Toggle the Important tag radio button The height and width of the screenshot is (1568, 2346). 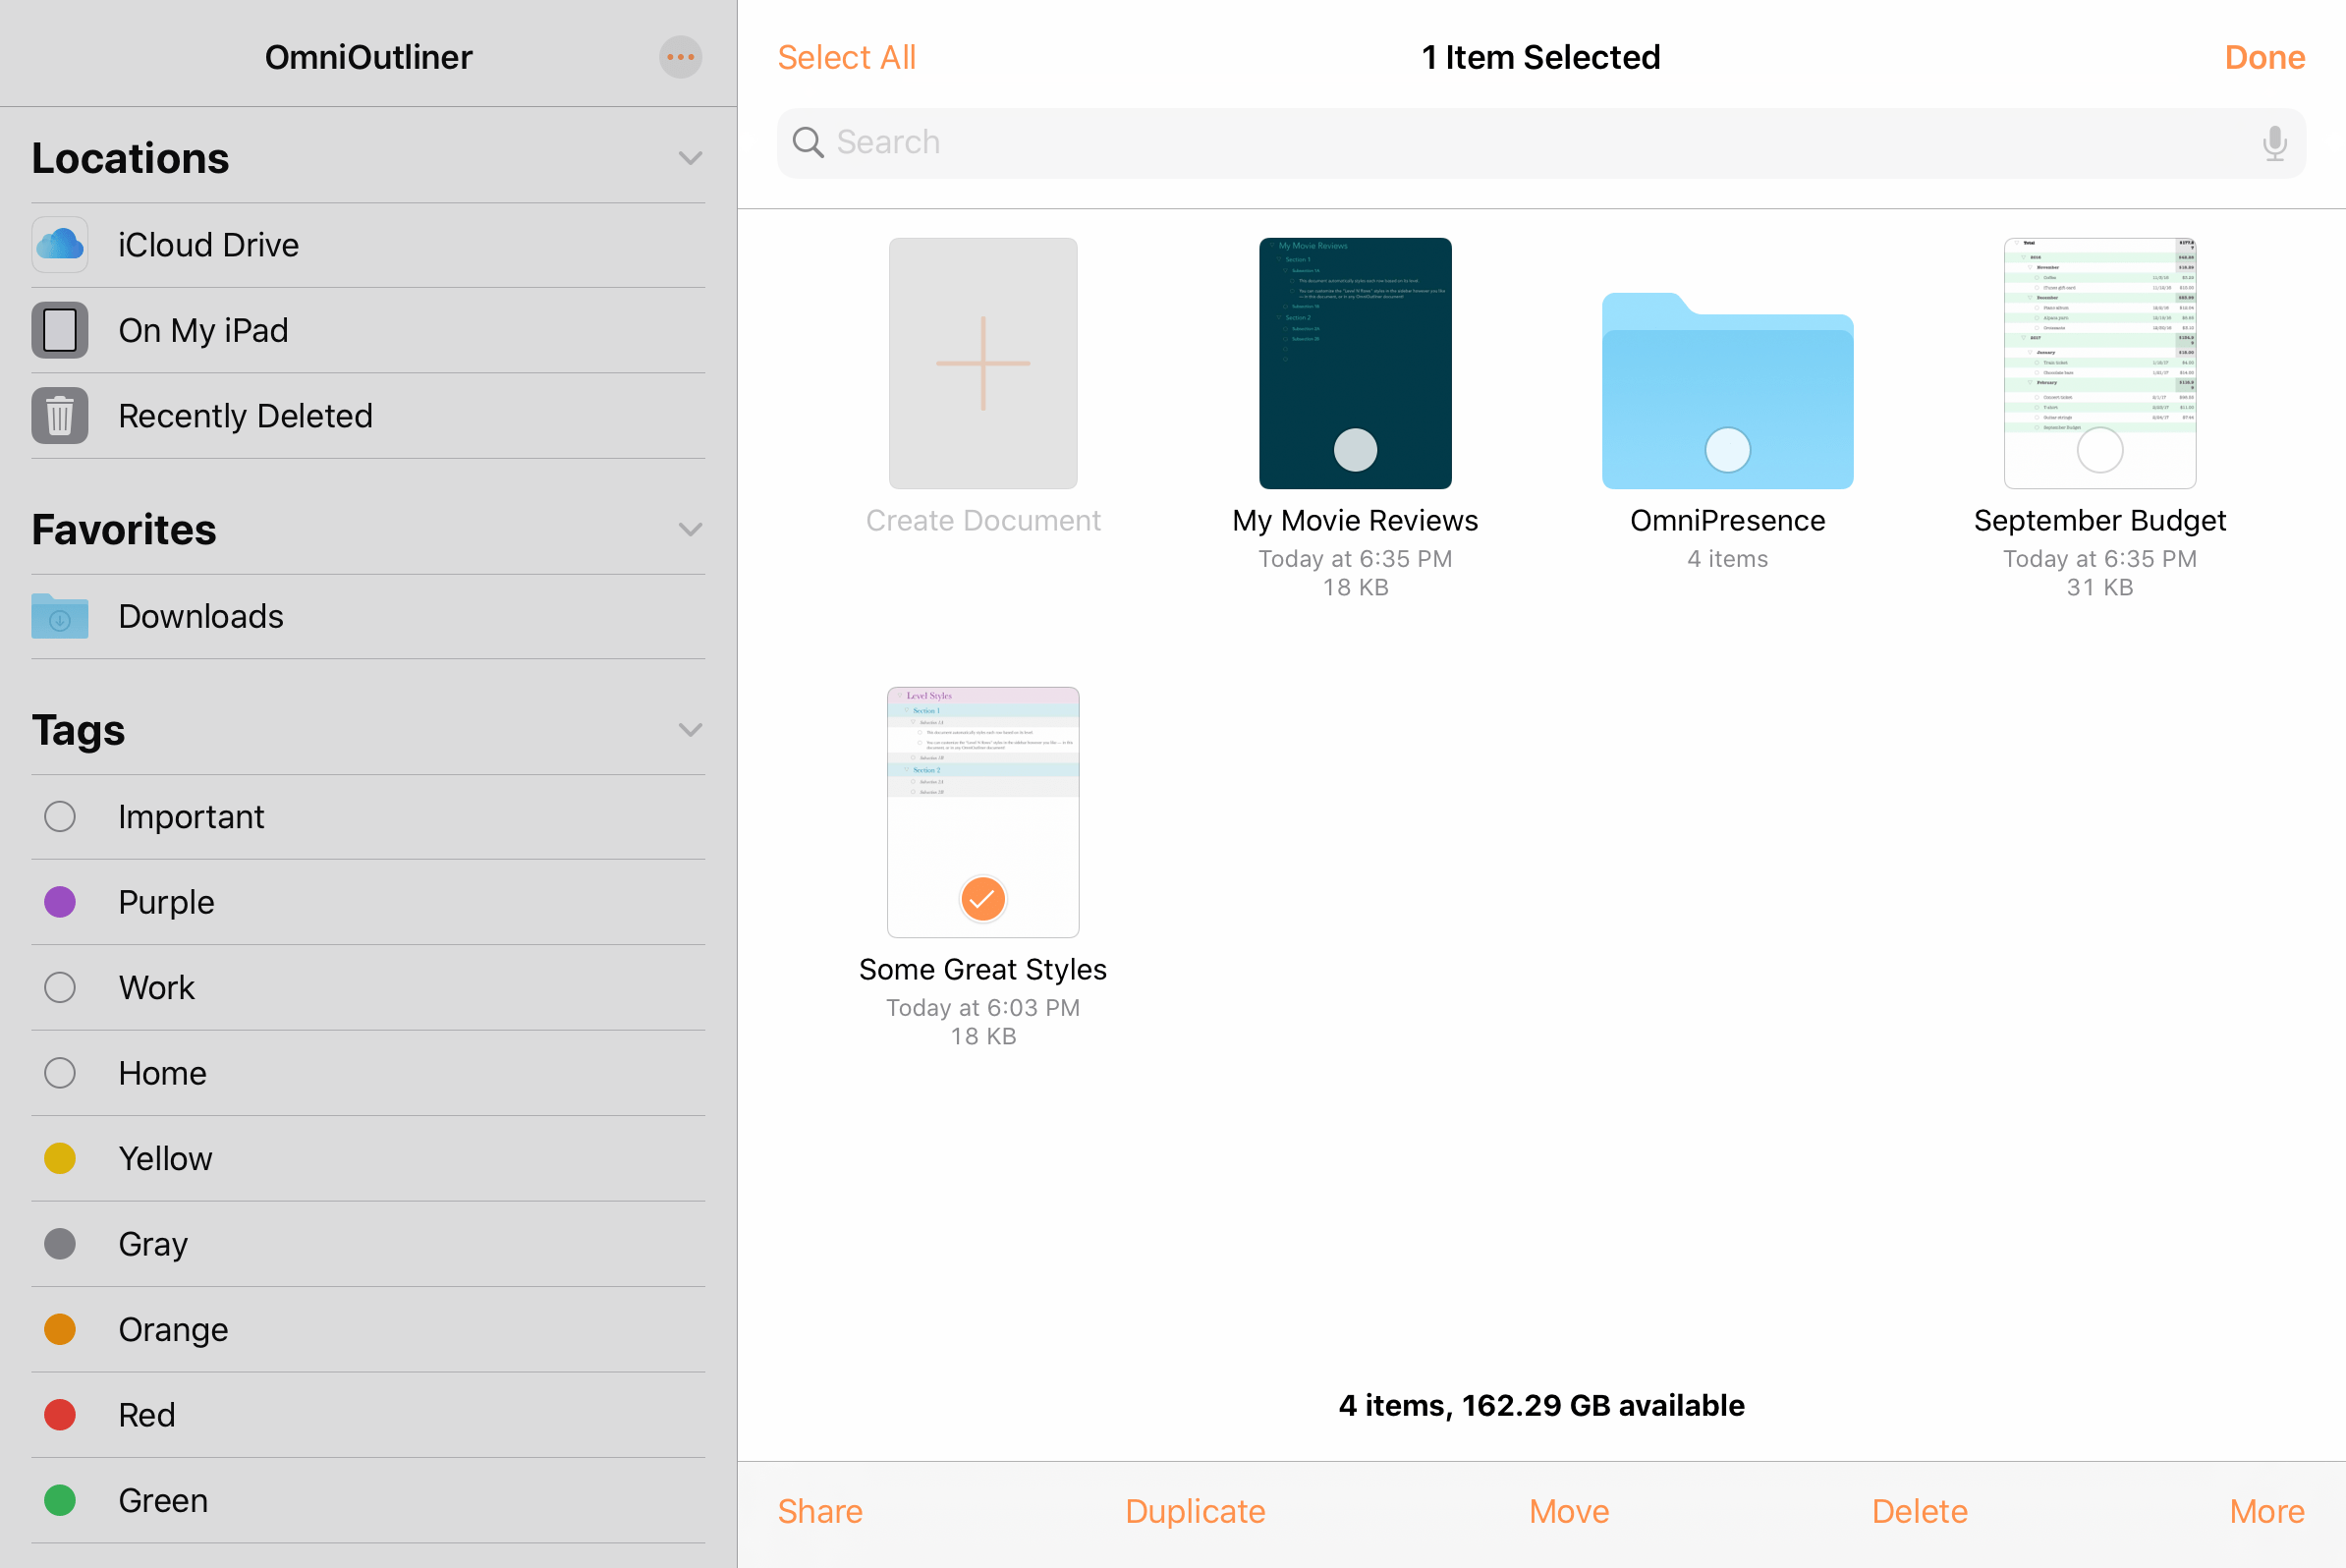tap(60, 817)
